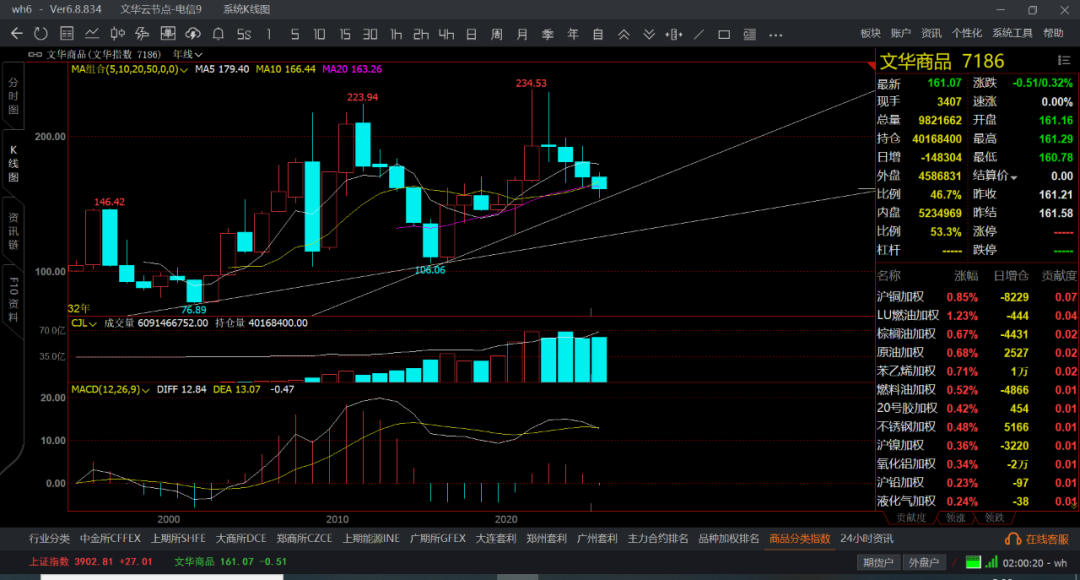1080x580 pixels.
Task: Open the 资讯 menu
Action: [x=931, y=33]
